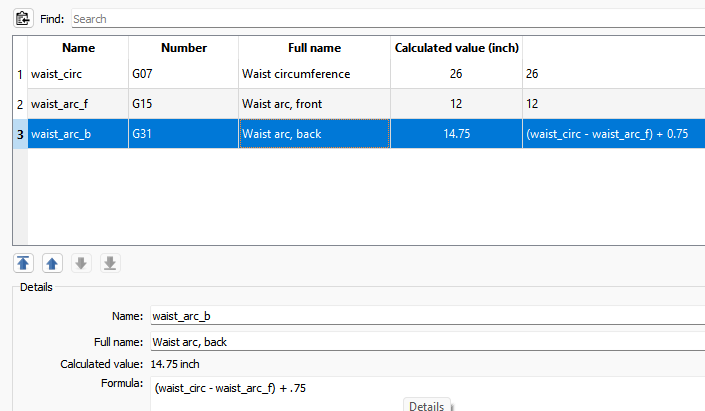The height and width of the screenshot is (411, 705).
Task: Click the Full name column header
Action: [314, 48]
